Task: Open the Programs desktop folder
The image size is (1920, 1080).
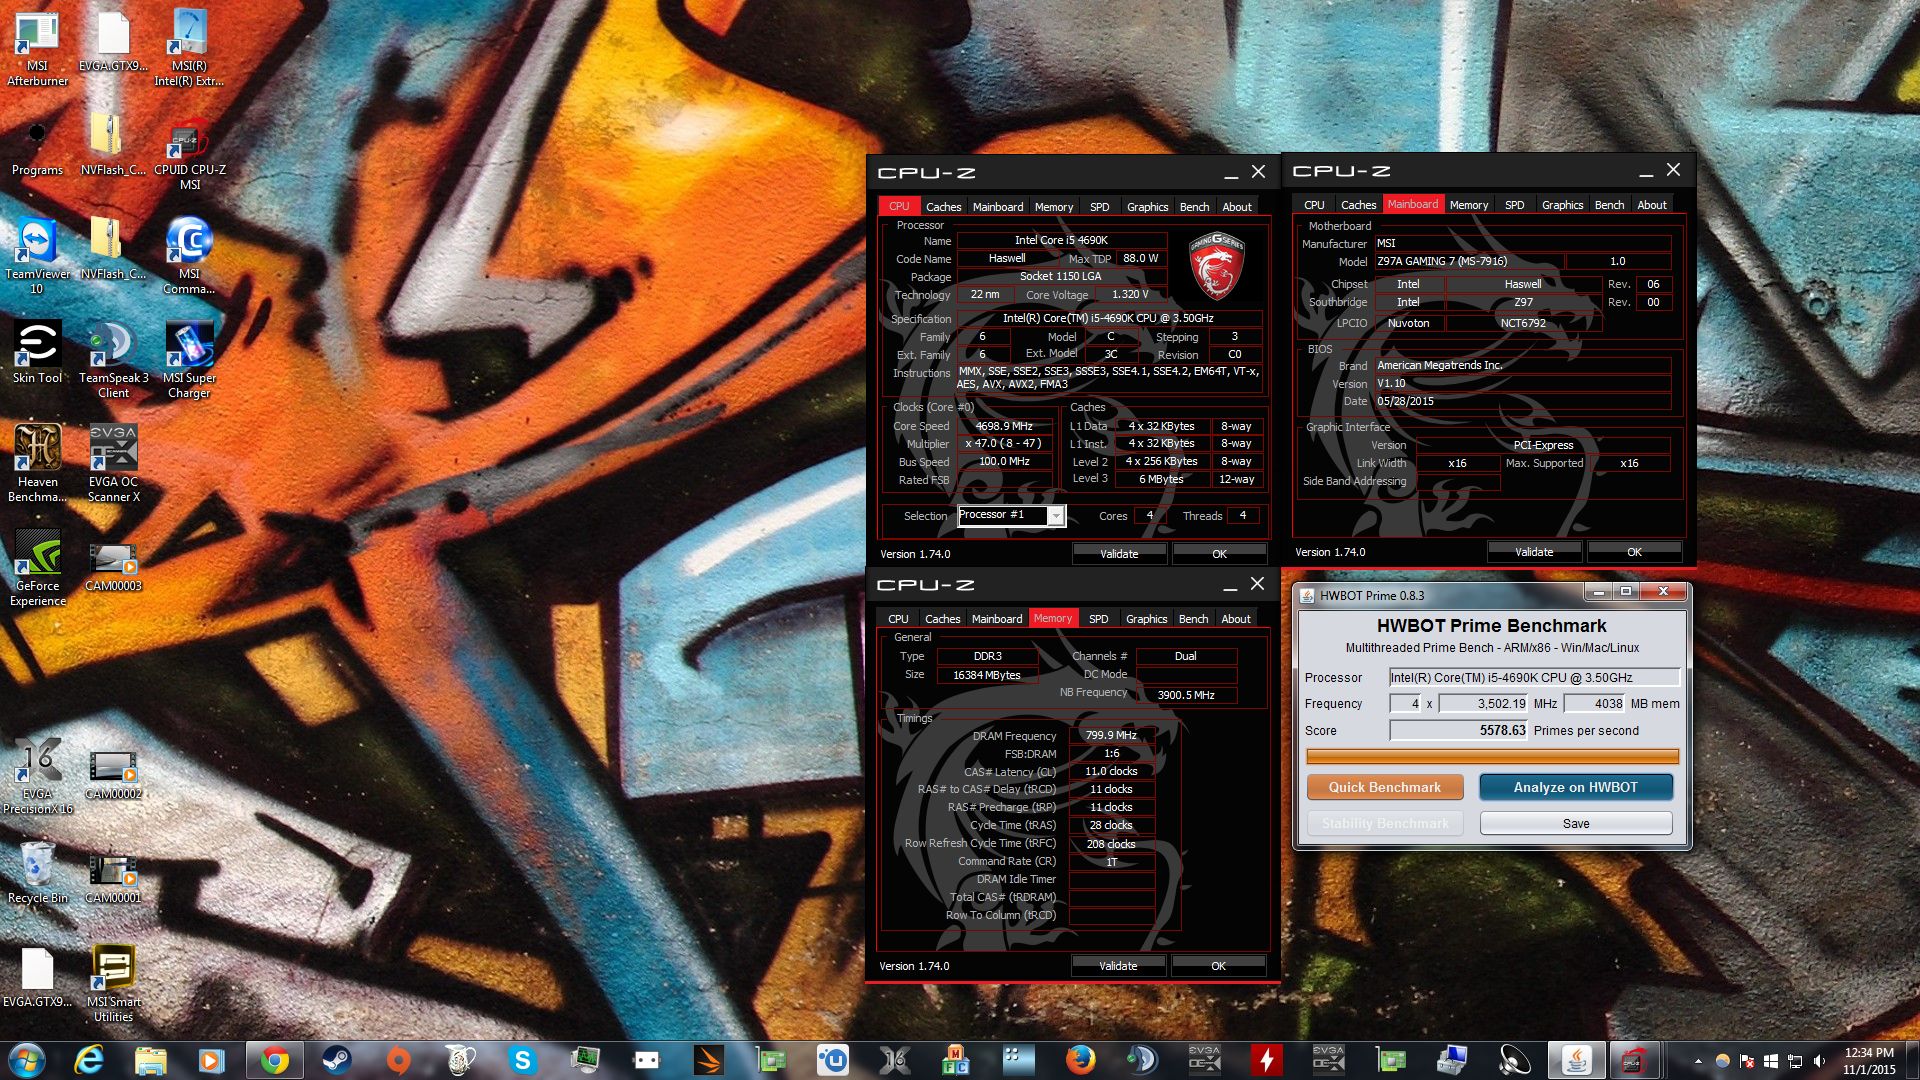Action: [37, 148]
